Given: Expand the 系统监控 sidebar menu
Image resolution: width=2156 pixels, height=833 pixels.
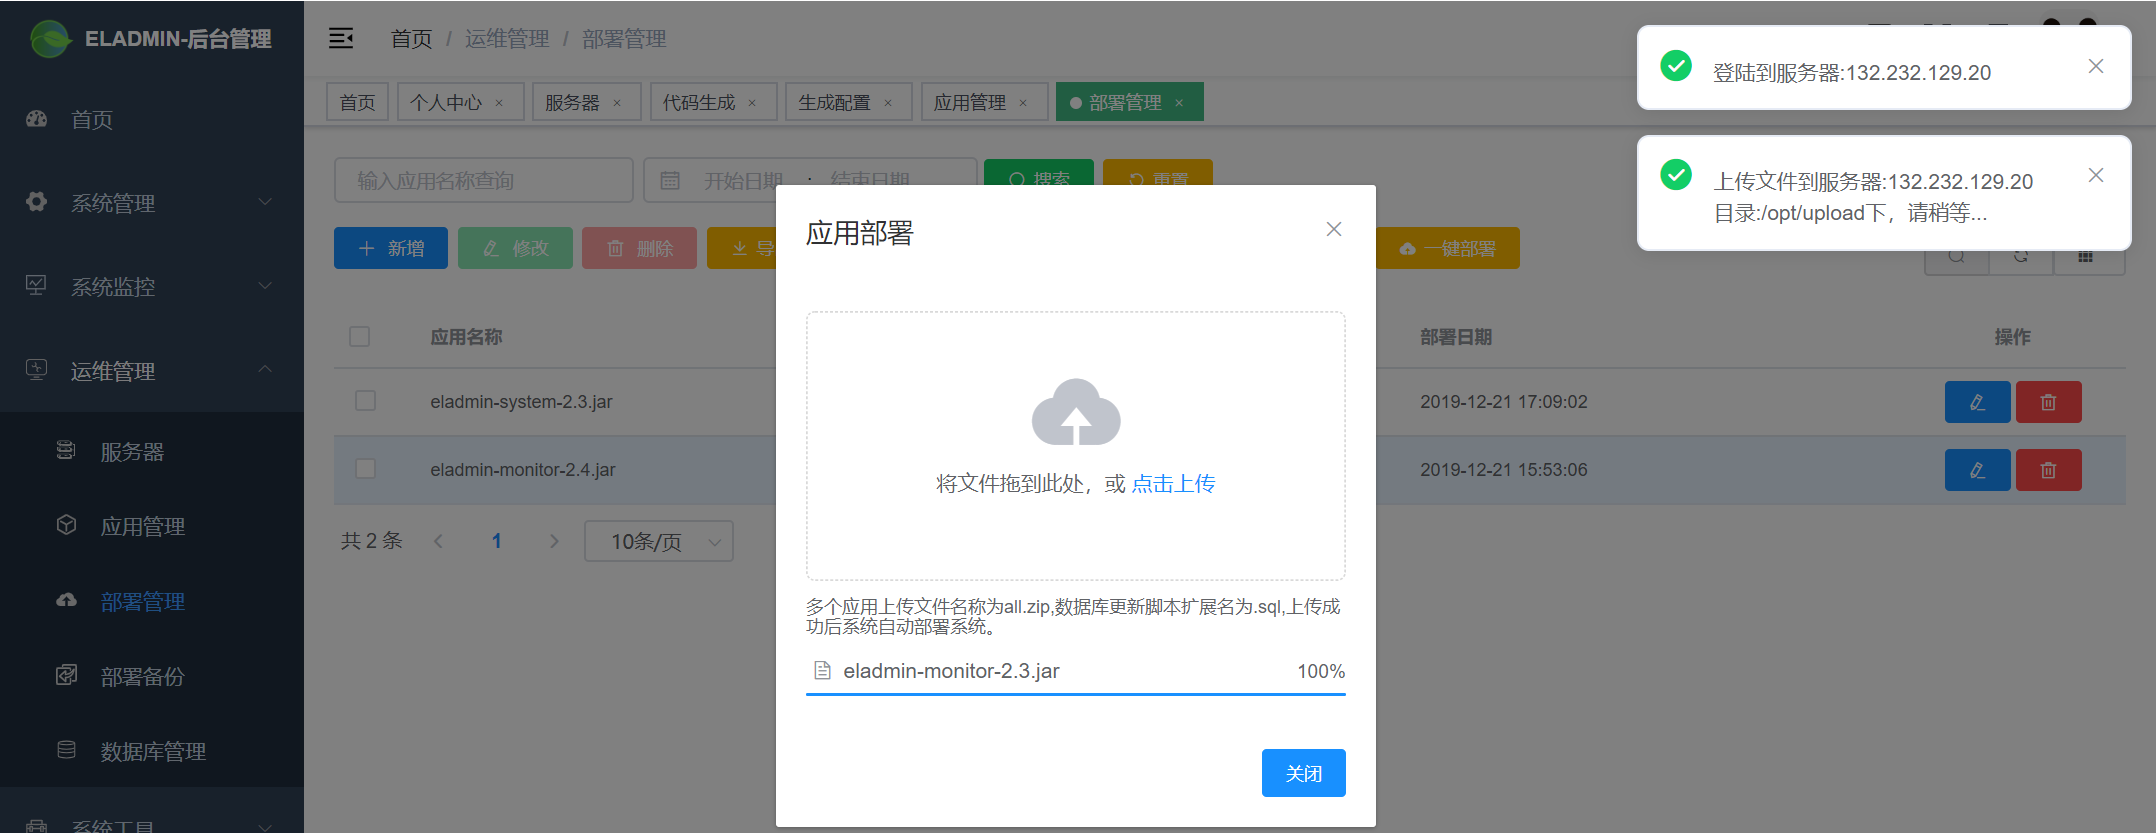Looking at the screenshot, I should click(x=152, y=287).
